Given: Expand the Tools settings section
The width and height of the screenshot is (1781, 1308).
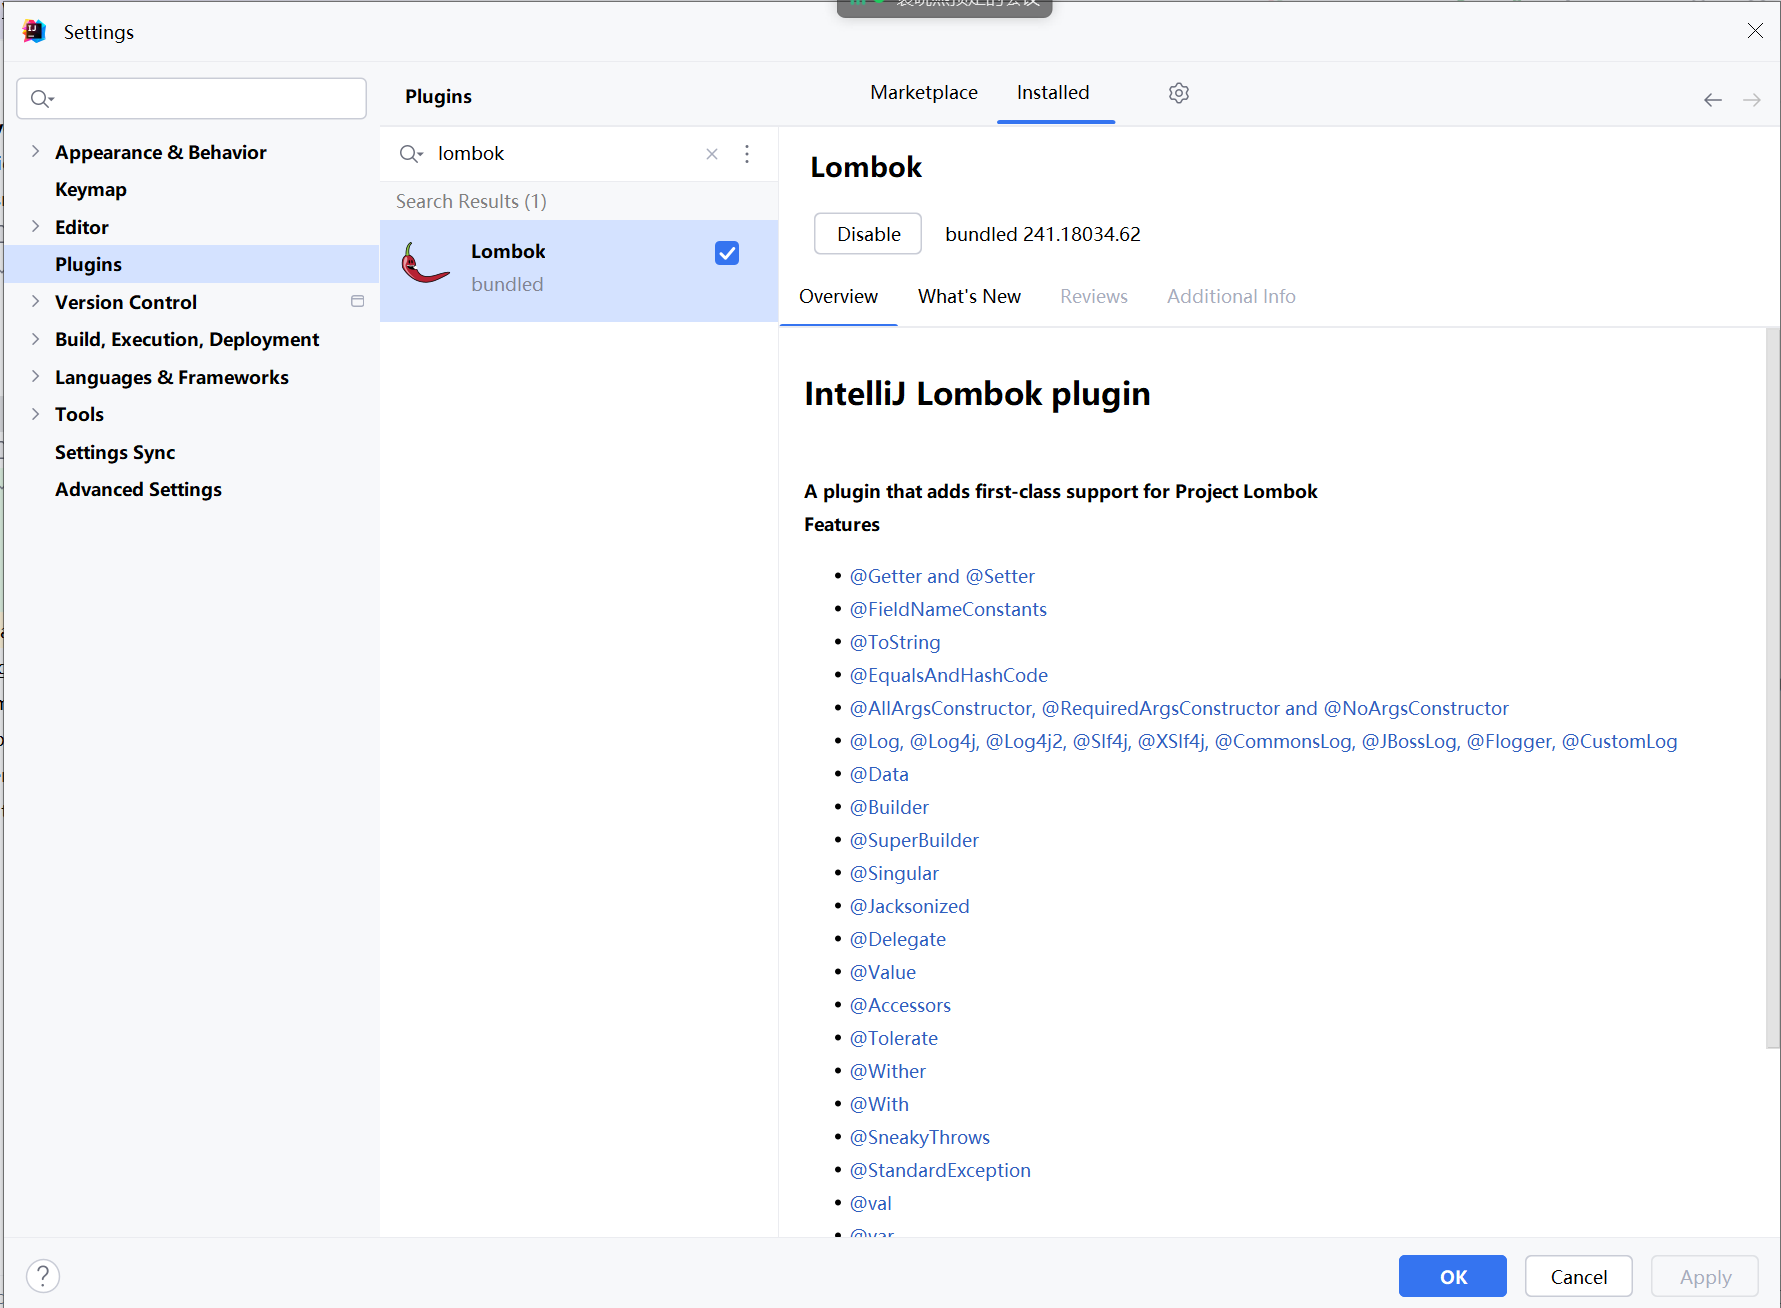Looking at the screenshot, I should point(35,414).
